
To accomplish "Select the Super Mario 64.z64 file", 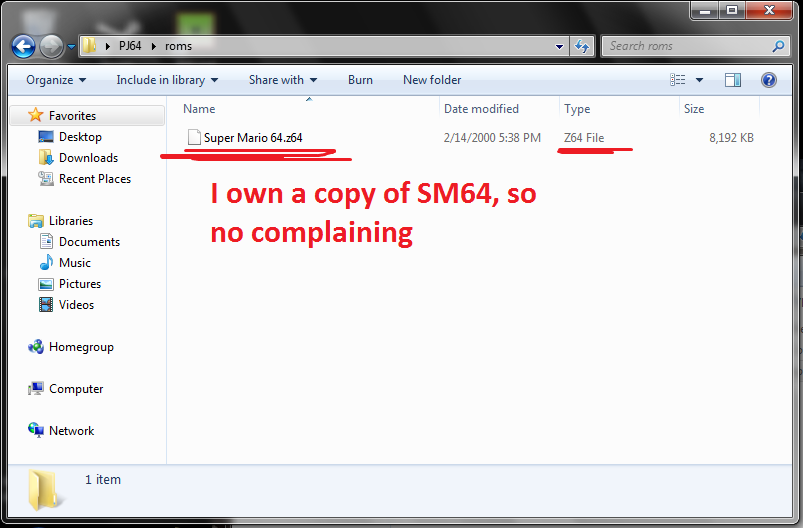I will click(x=253, y=138).
